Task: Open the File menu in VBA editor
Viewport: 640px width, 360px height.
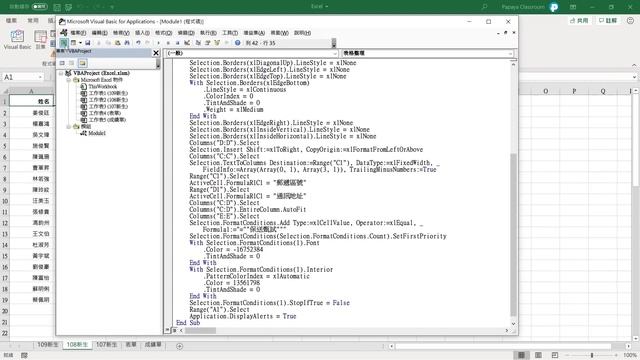Action: click(x=78, y=33)
